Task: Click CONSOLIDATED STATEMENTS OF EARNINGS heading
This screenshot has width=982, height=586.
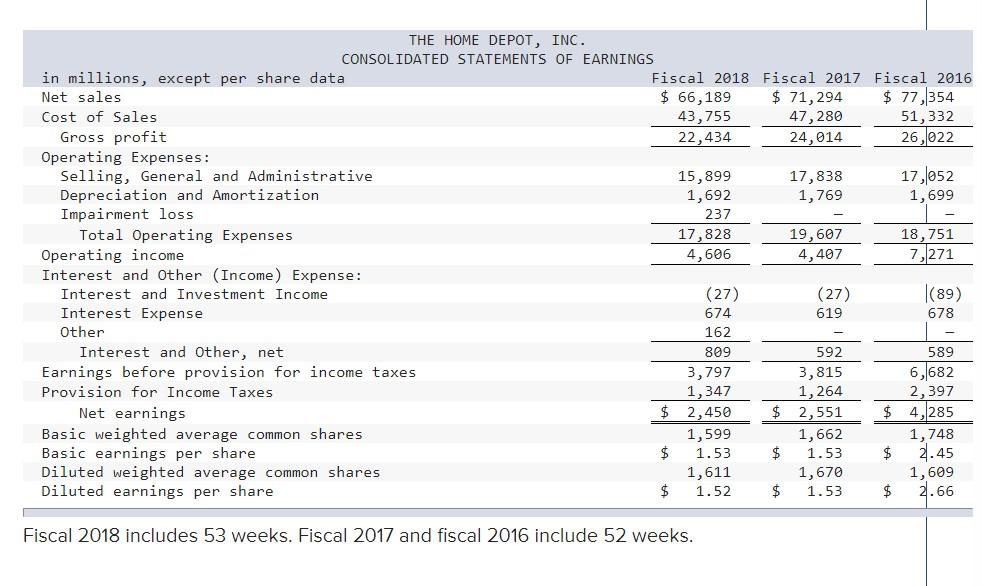Action: (x=497, y=59)
